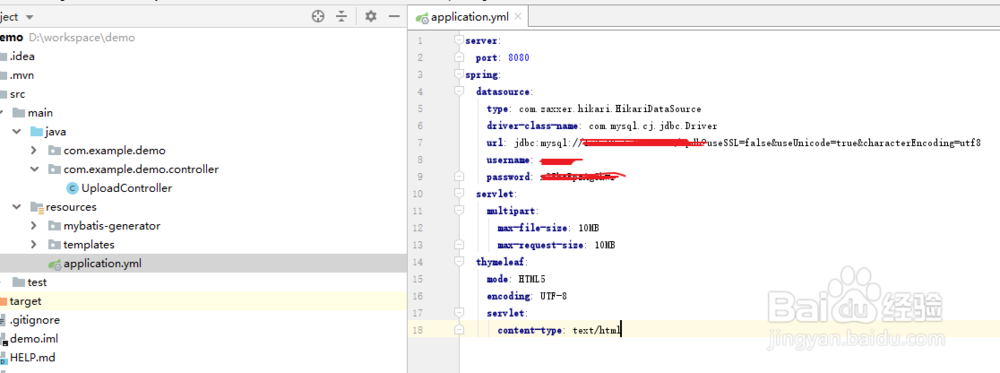This screenshot has width=1000, height=373.
Task: Click the username key on line 8
Action: (508, 160)
